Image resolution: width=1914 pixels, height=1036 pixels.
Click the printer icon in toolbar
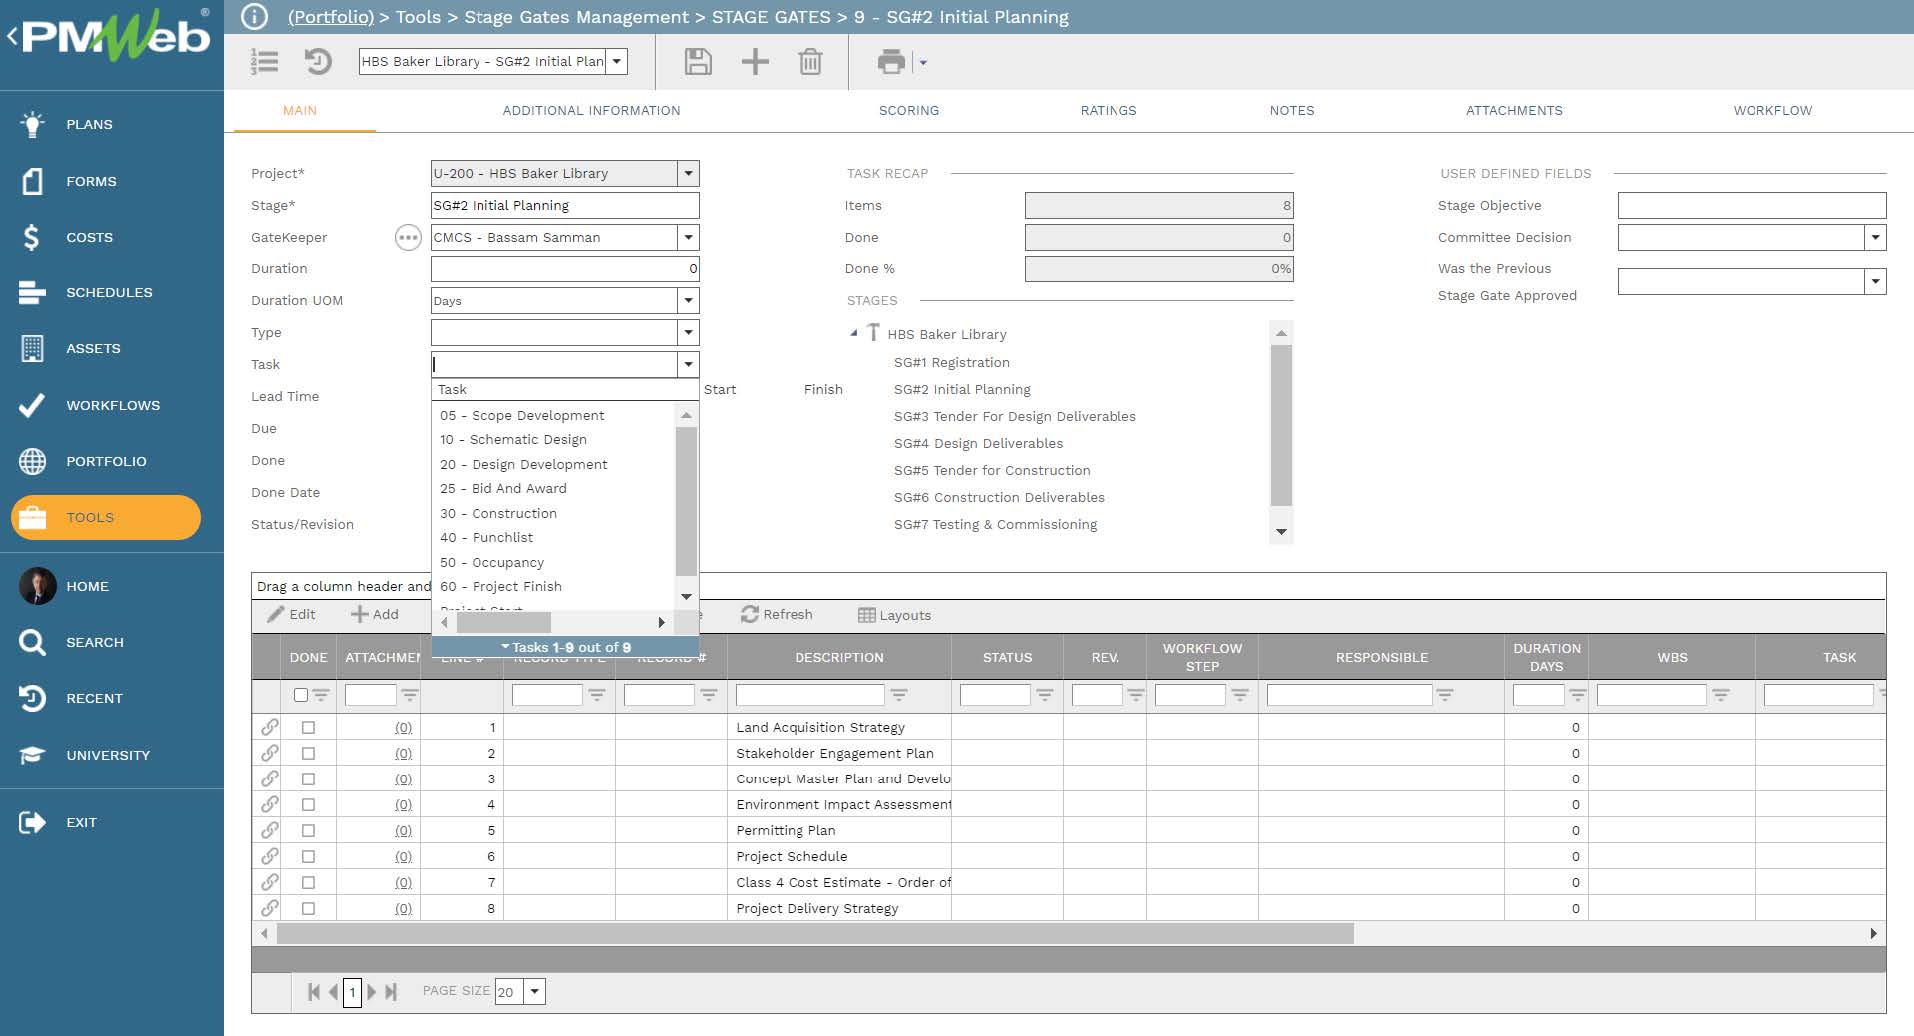tap(890, 62)
